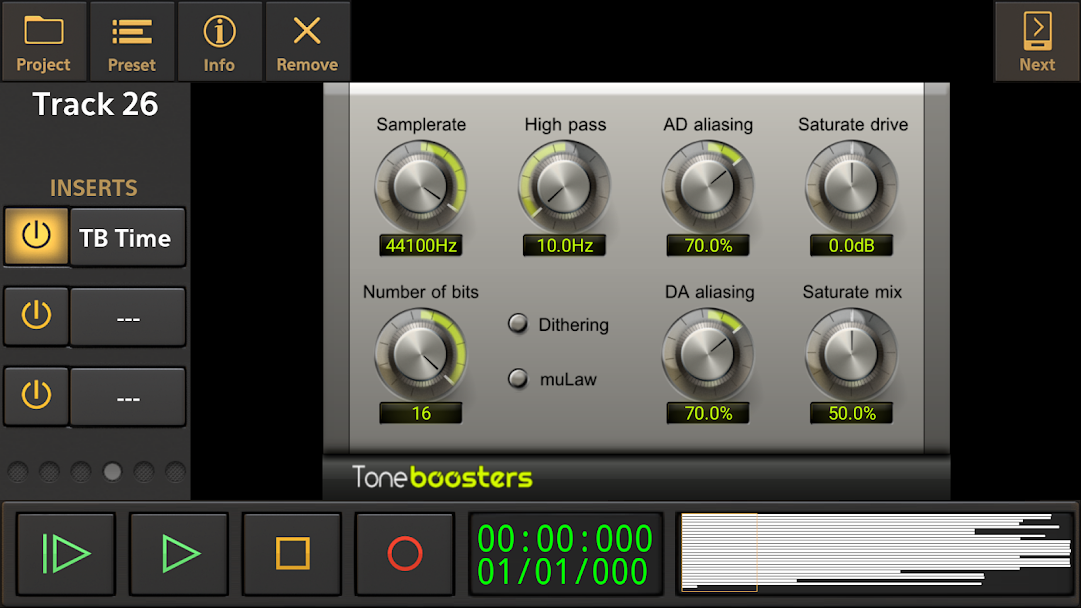Click the Saturate mix knob
Viewport: 1081px width, 608px height.
point(851,354)
